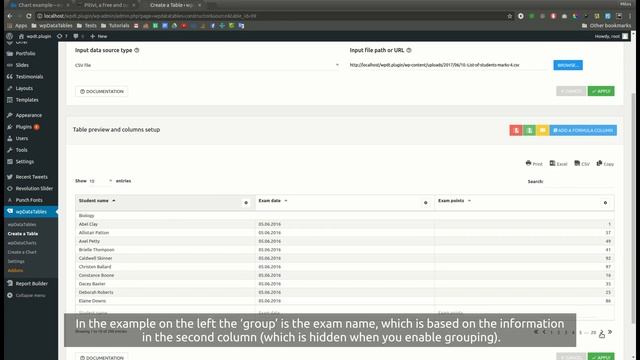Go back in browser history

10,16
